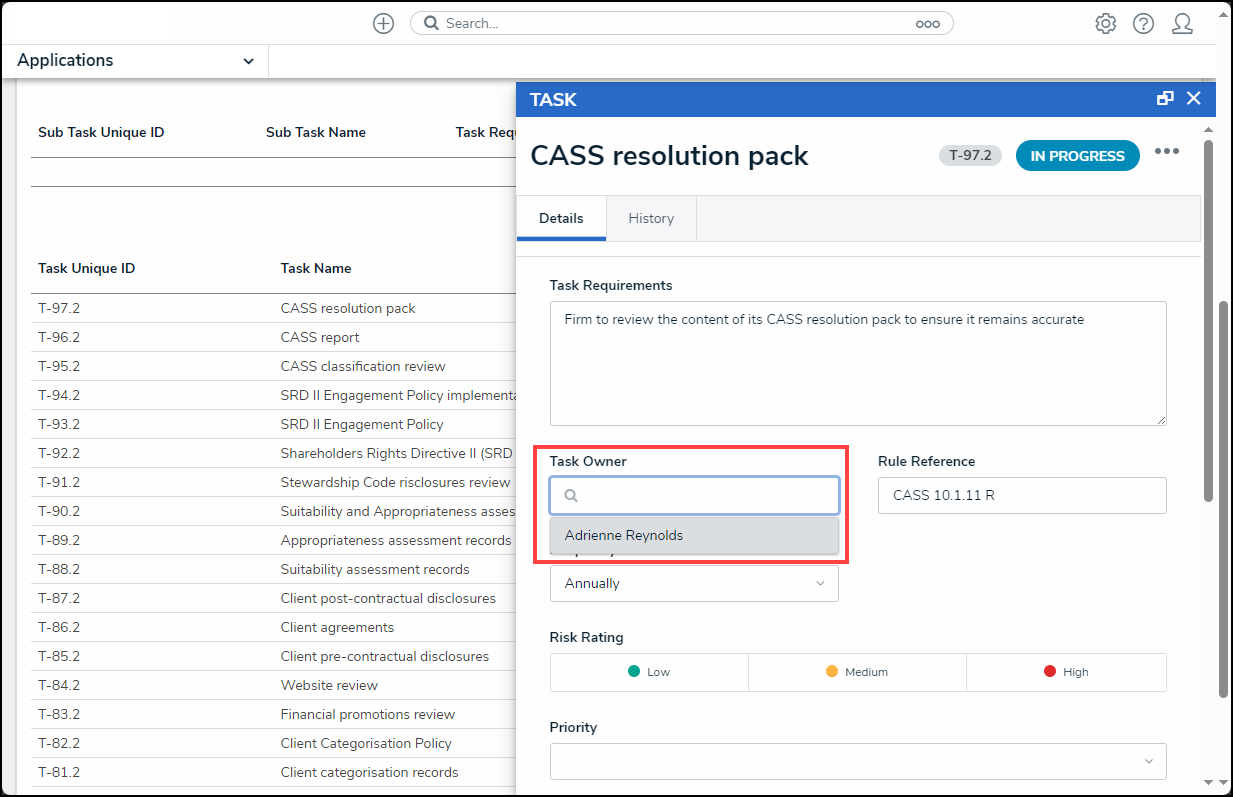Open the user profile icon

[x=1182, y=24]
